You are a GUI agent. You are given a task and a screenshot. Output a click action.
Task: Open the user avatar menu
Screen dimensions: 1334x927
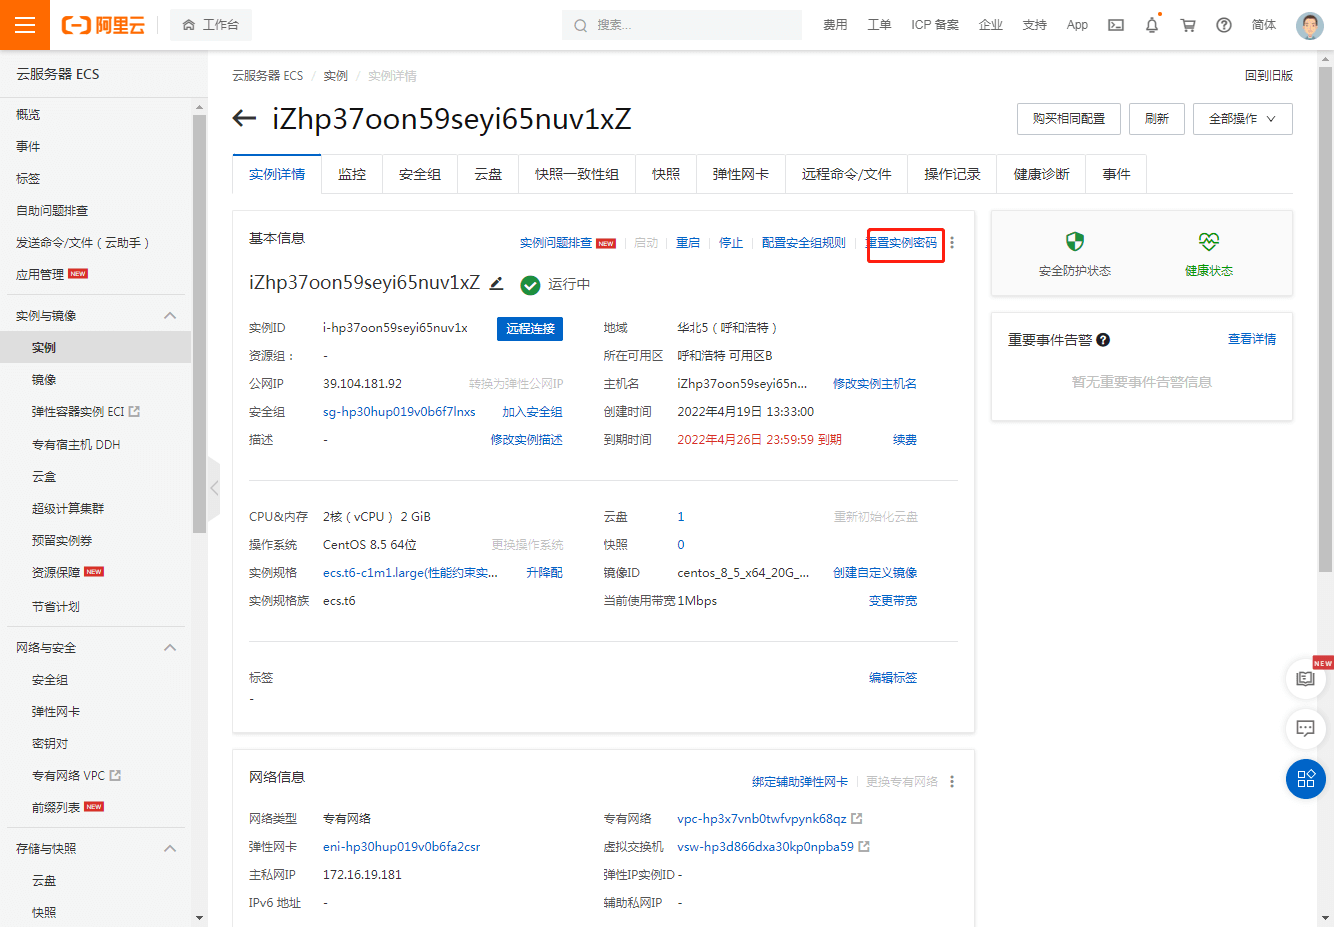click(1310, 25)
